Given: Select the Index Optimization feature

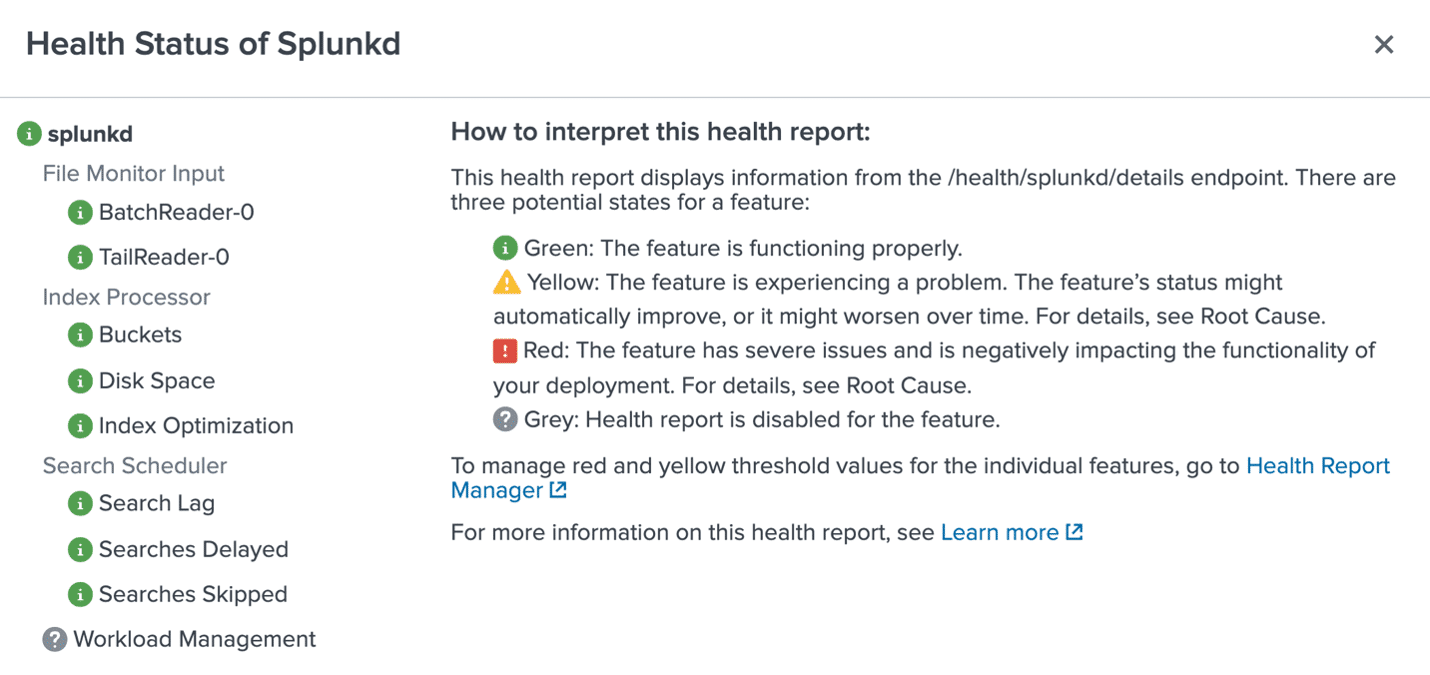Looking at the screenshot, I should (196, 426).
